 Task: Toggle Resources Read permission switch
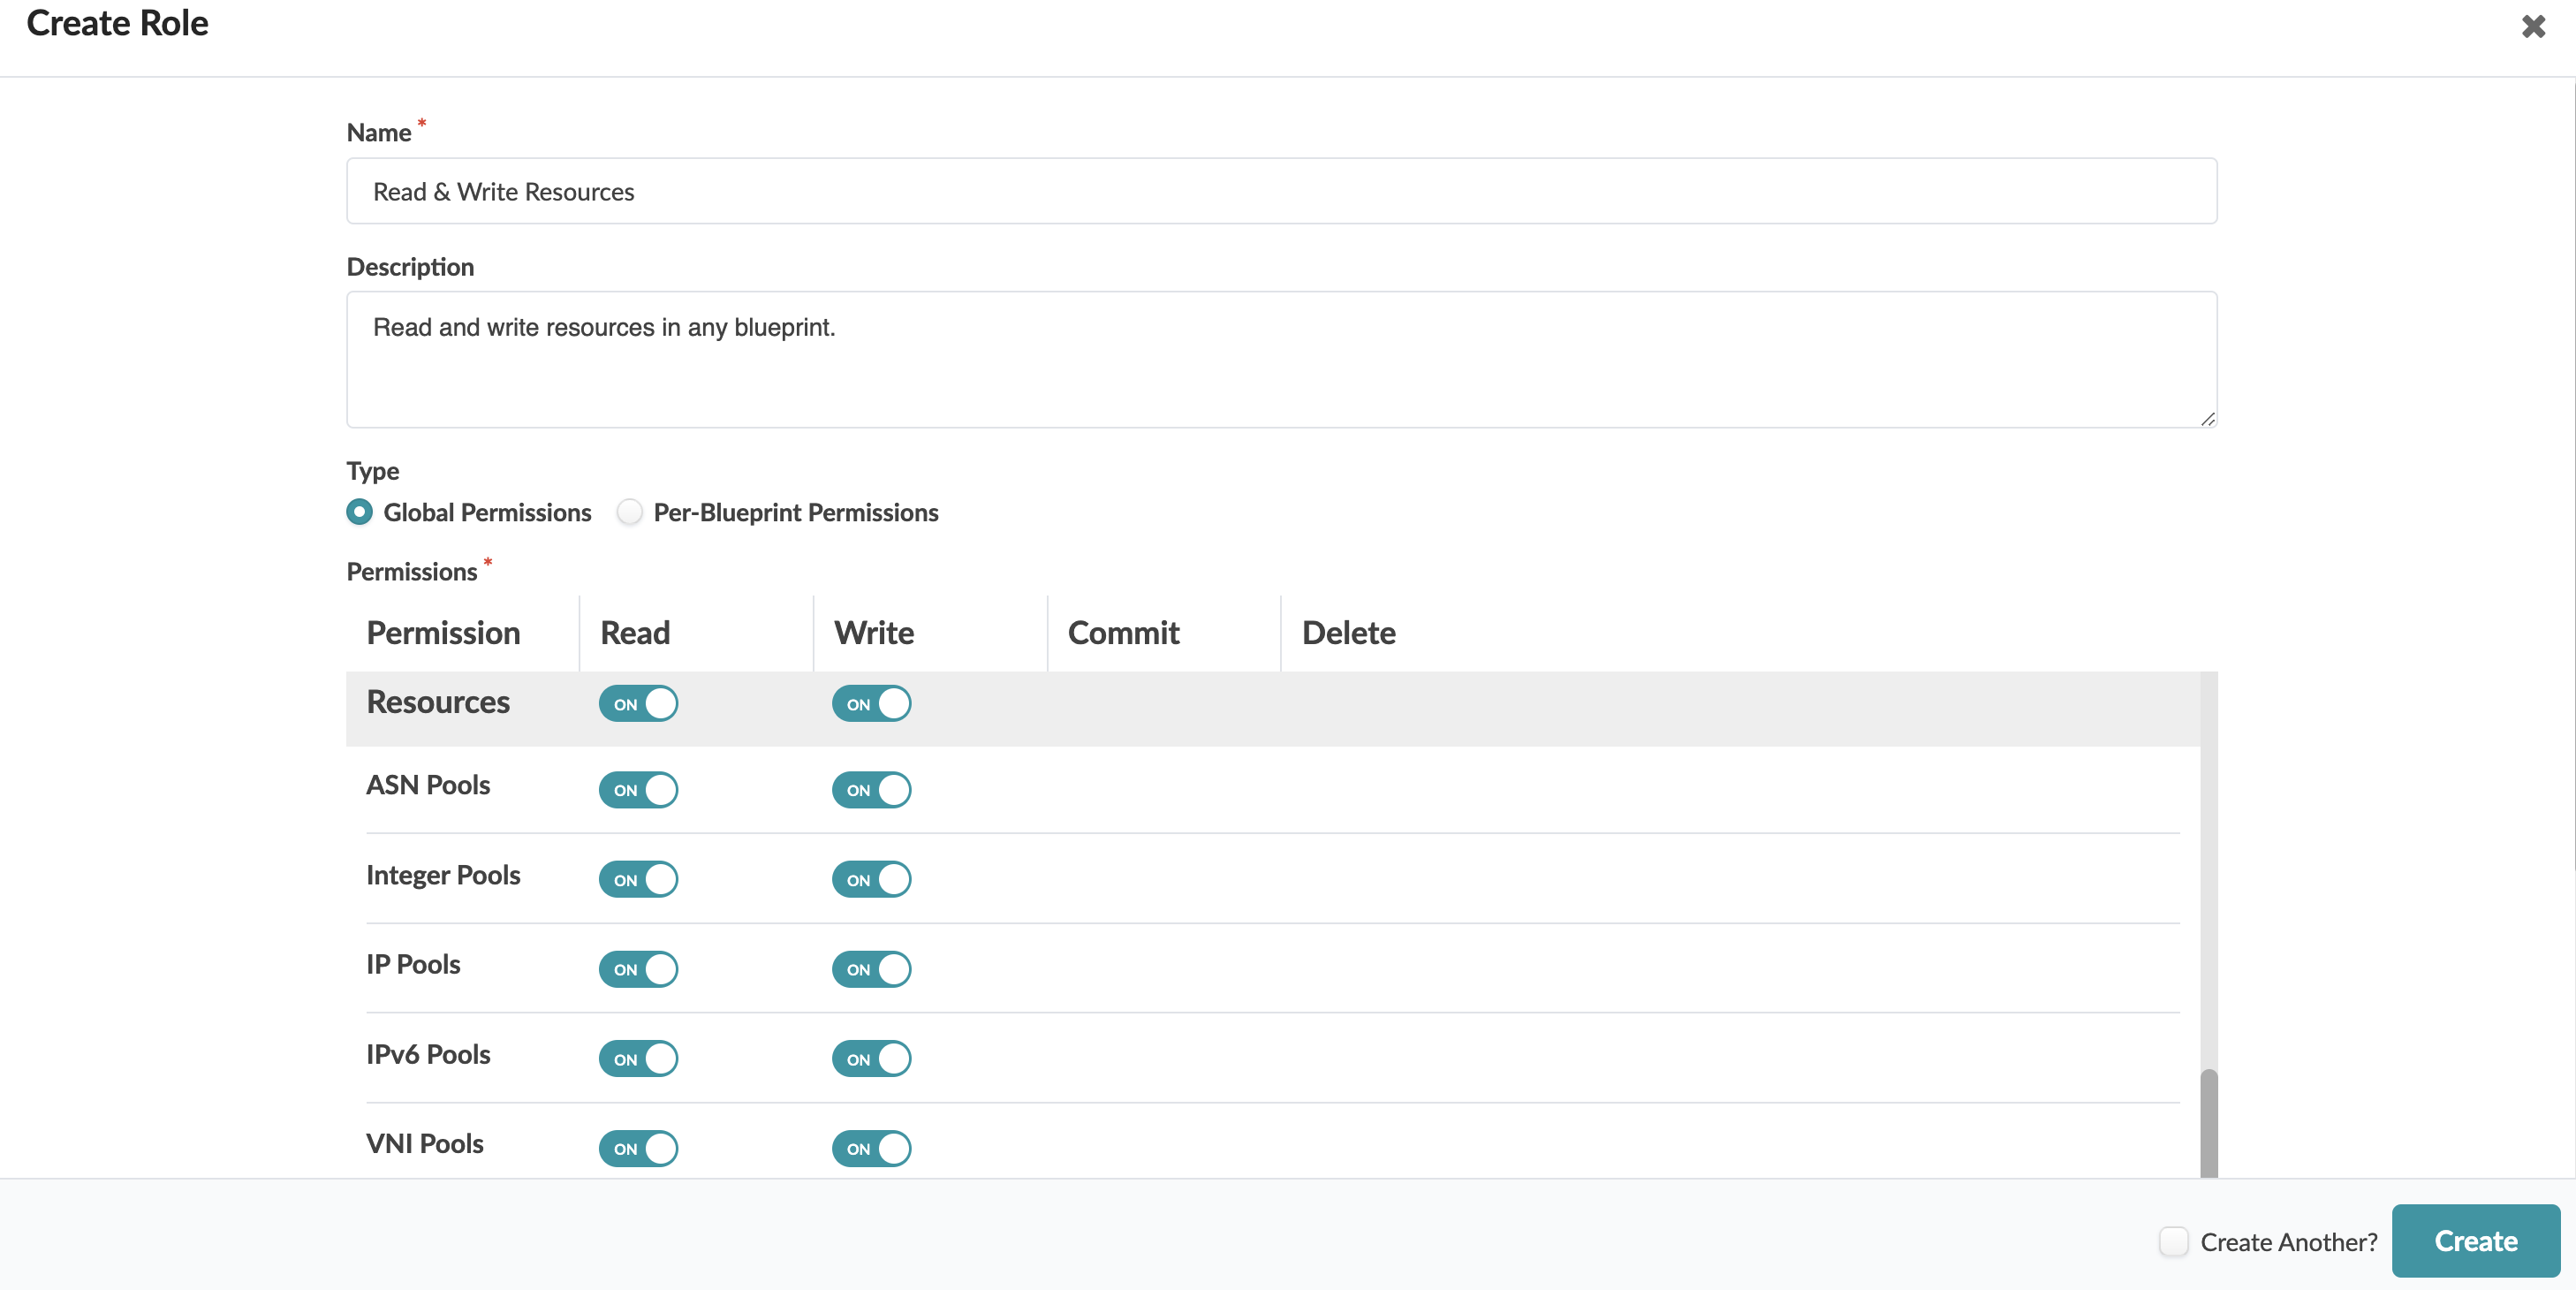[x=638, y=703]
